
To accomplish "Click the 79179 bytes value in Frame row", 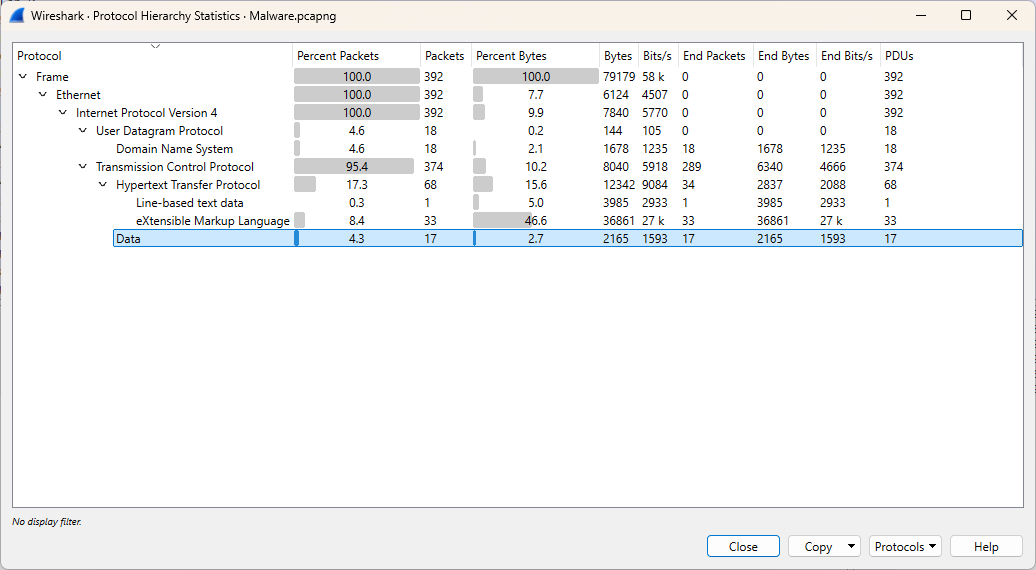I will [x=618, y=77].
